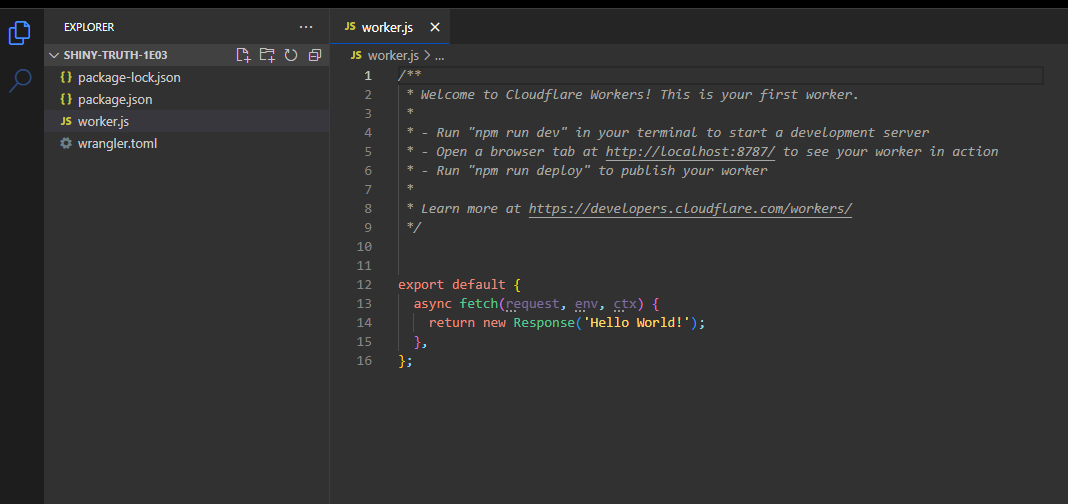Image resolution: width=1068 pixels, height=504 pixels.
Task: Create a New Folder in SHINY-TRUTH-1E03
Action: click(267, 55)
